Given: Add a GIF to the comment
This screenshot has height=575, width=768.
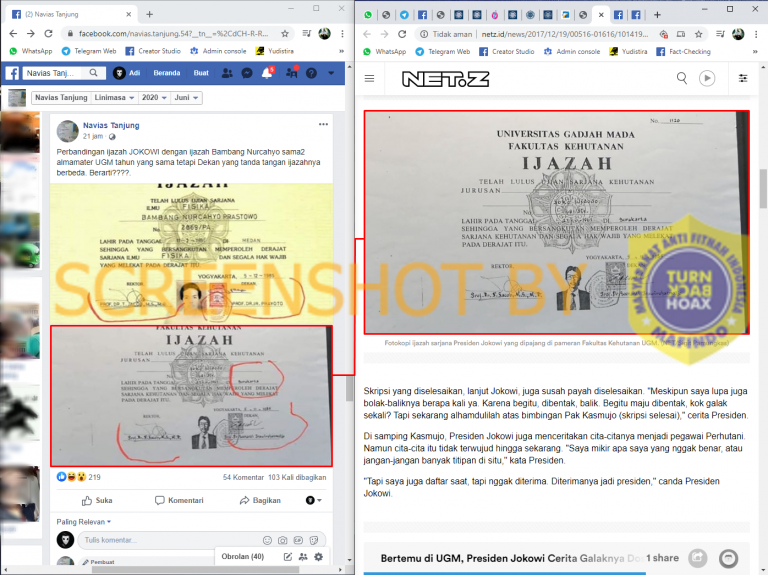Looking at the screenshot, I should pos(298,540).
